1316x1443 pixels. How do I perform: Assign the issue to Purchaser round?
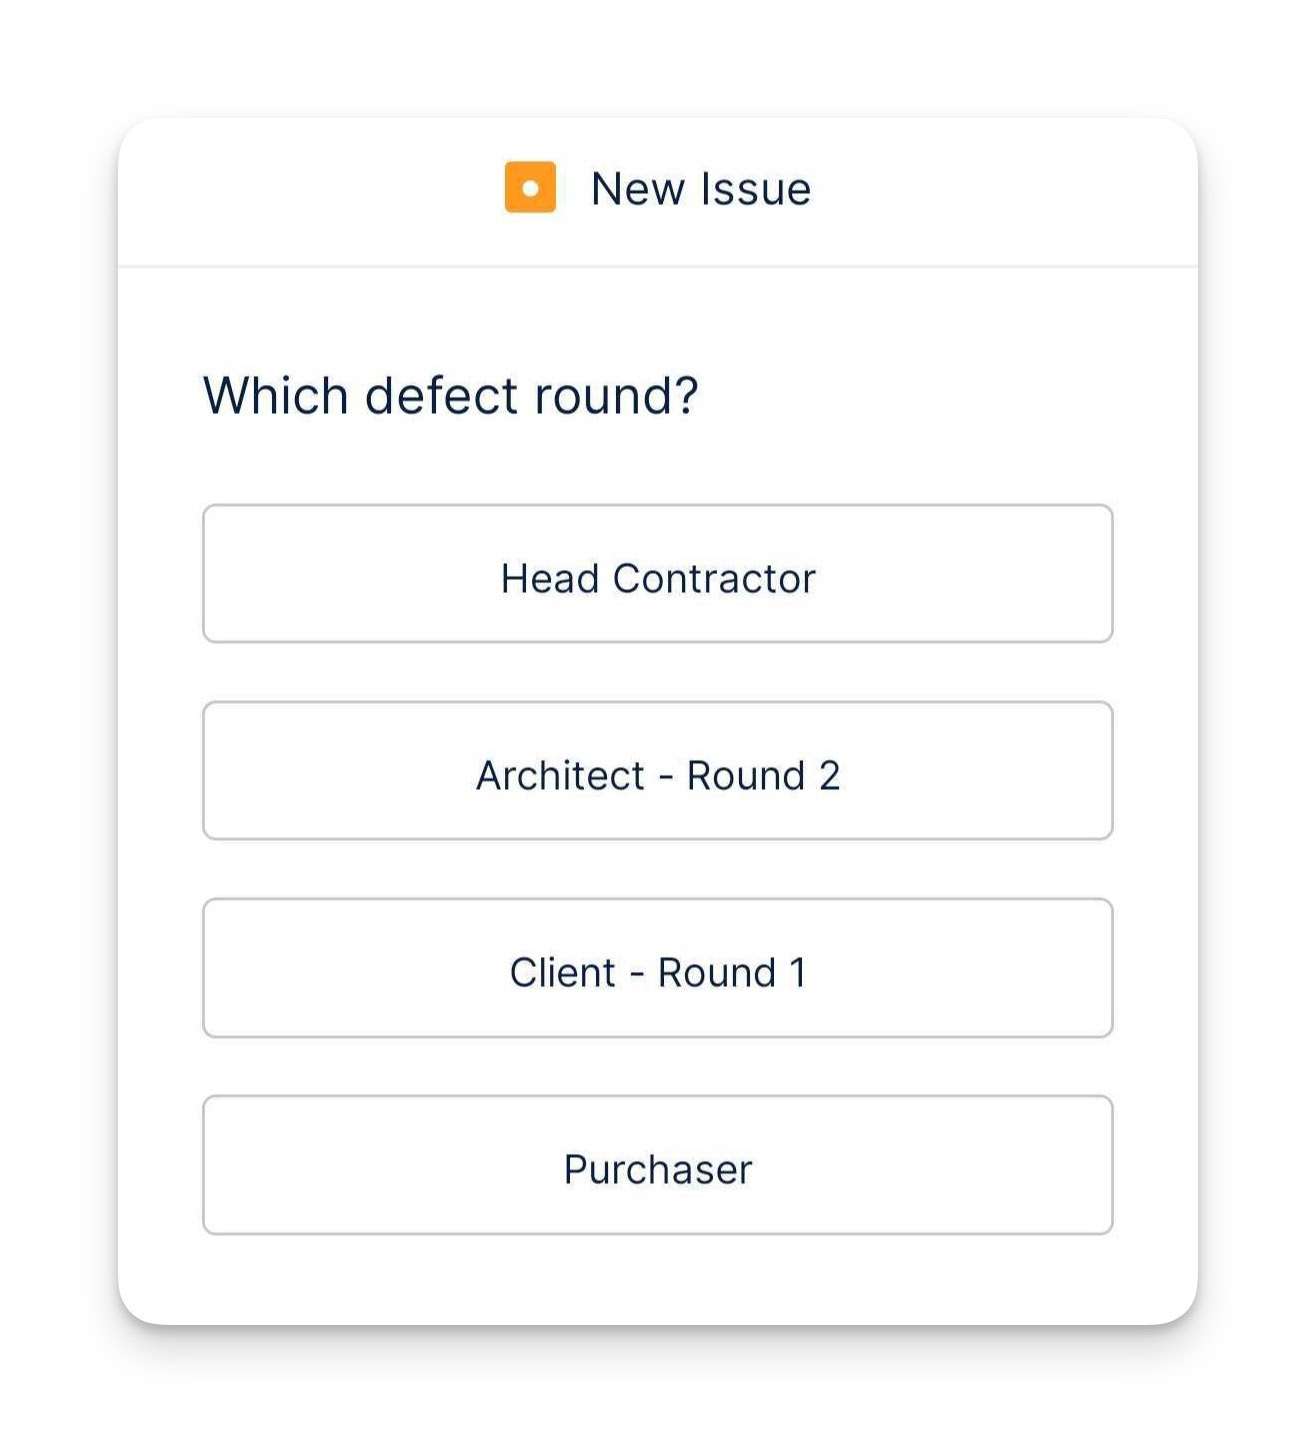point(658,1165)
